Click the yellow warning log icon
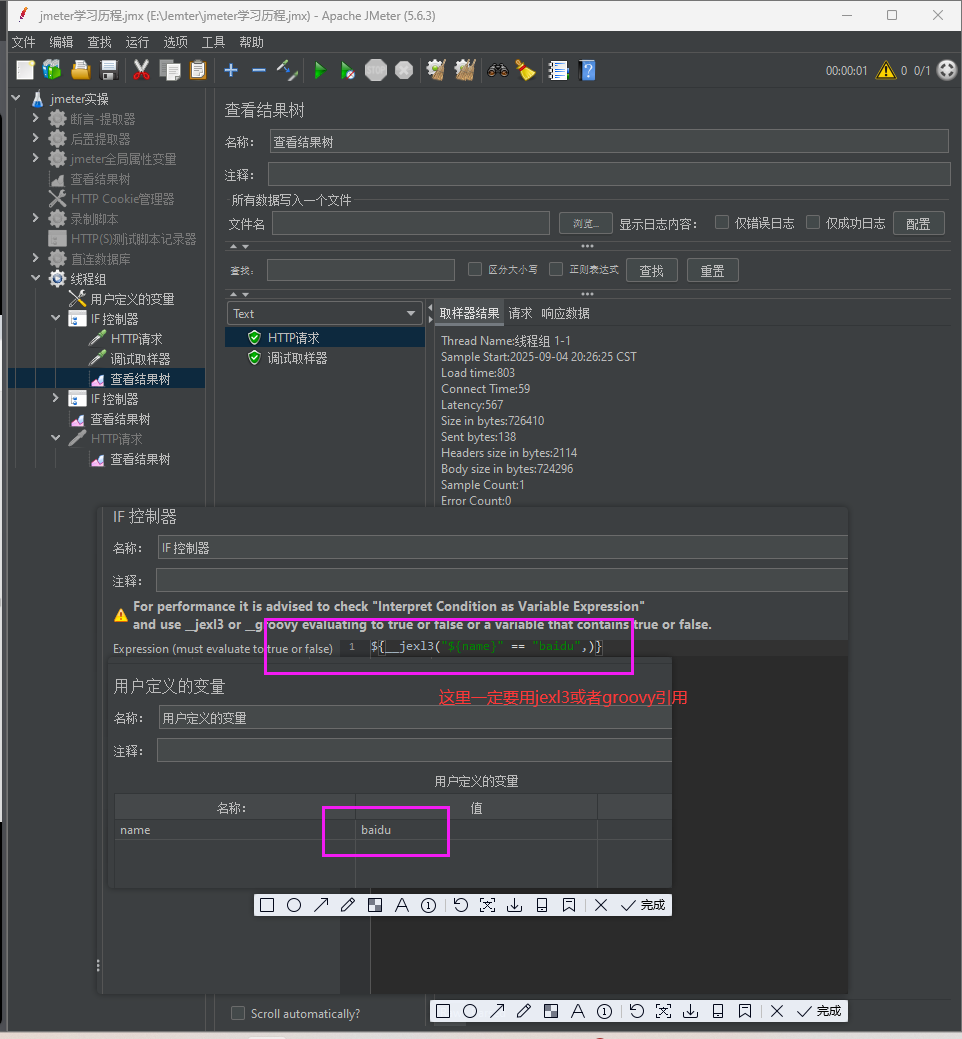 point(886,70)
